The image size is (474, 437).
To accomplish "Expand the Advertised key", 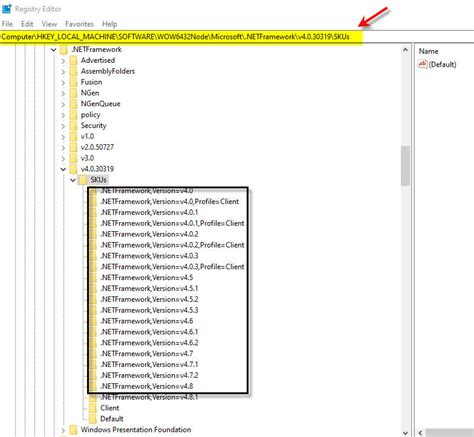I will pyautogui.click(x=63, y=61).
